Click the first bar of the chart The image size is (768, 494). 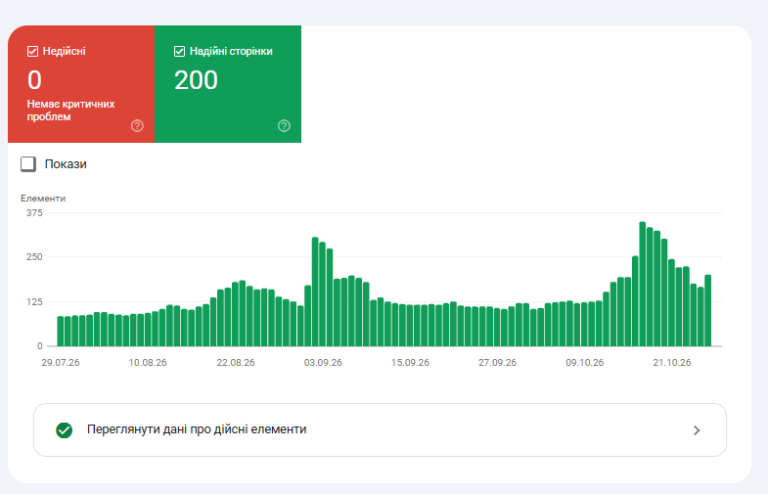tap(60, 331)
